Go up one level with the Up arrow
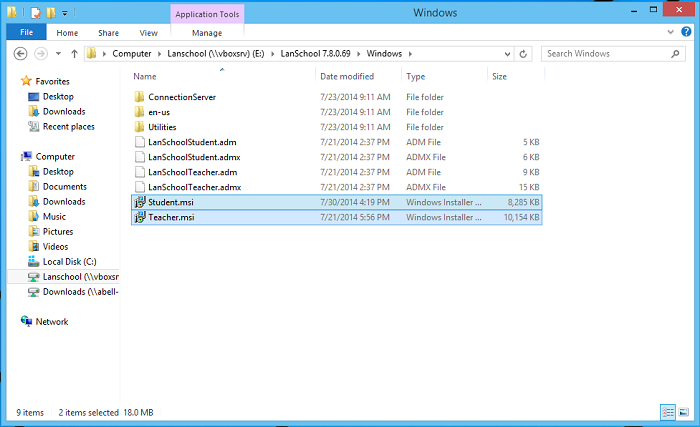This screenshot has height=427, width=700. pos(74,54)
